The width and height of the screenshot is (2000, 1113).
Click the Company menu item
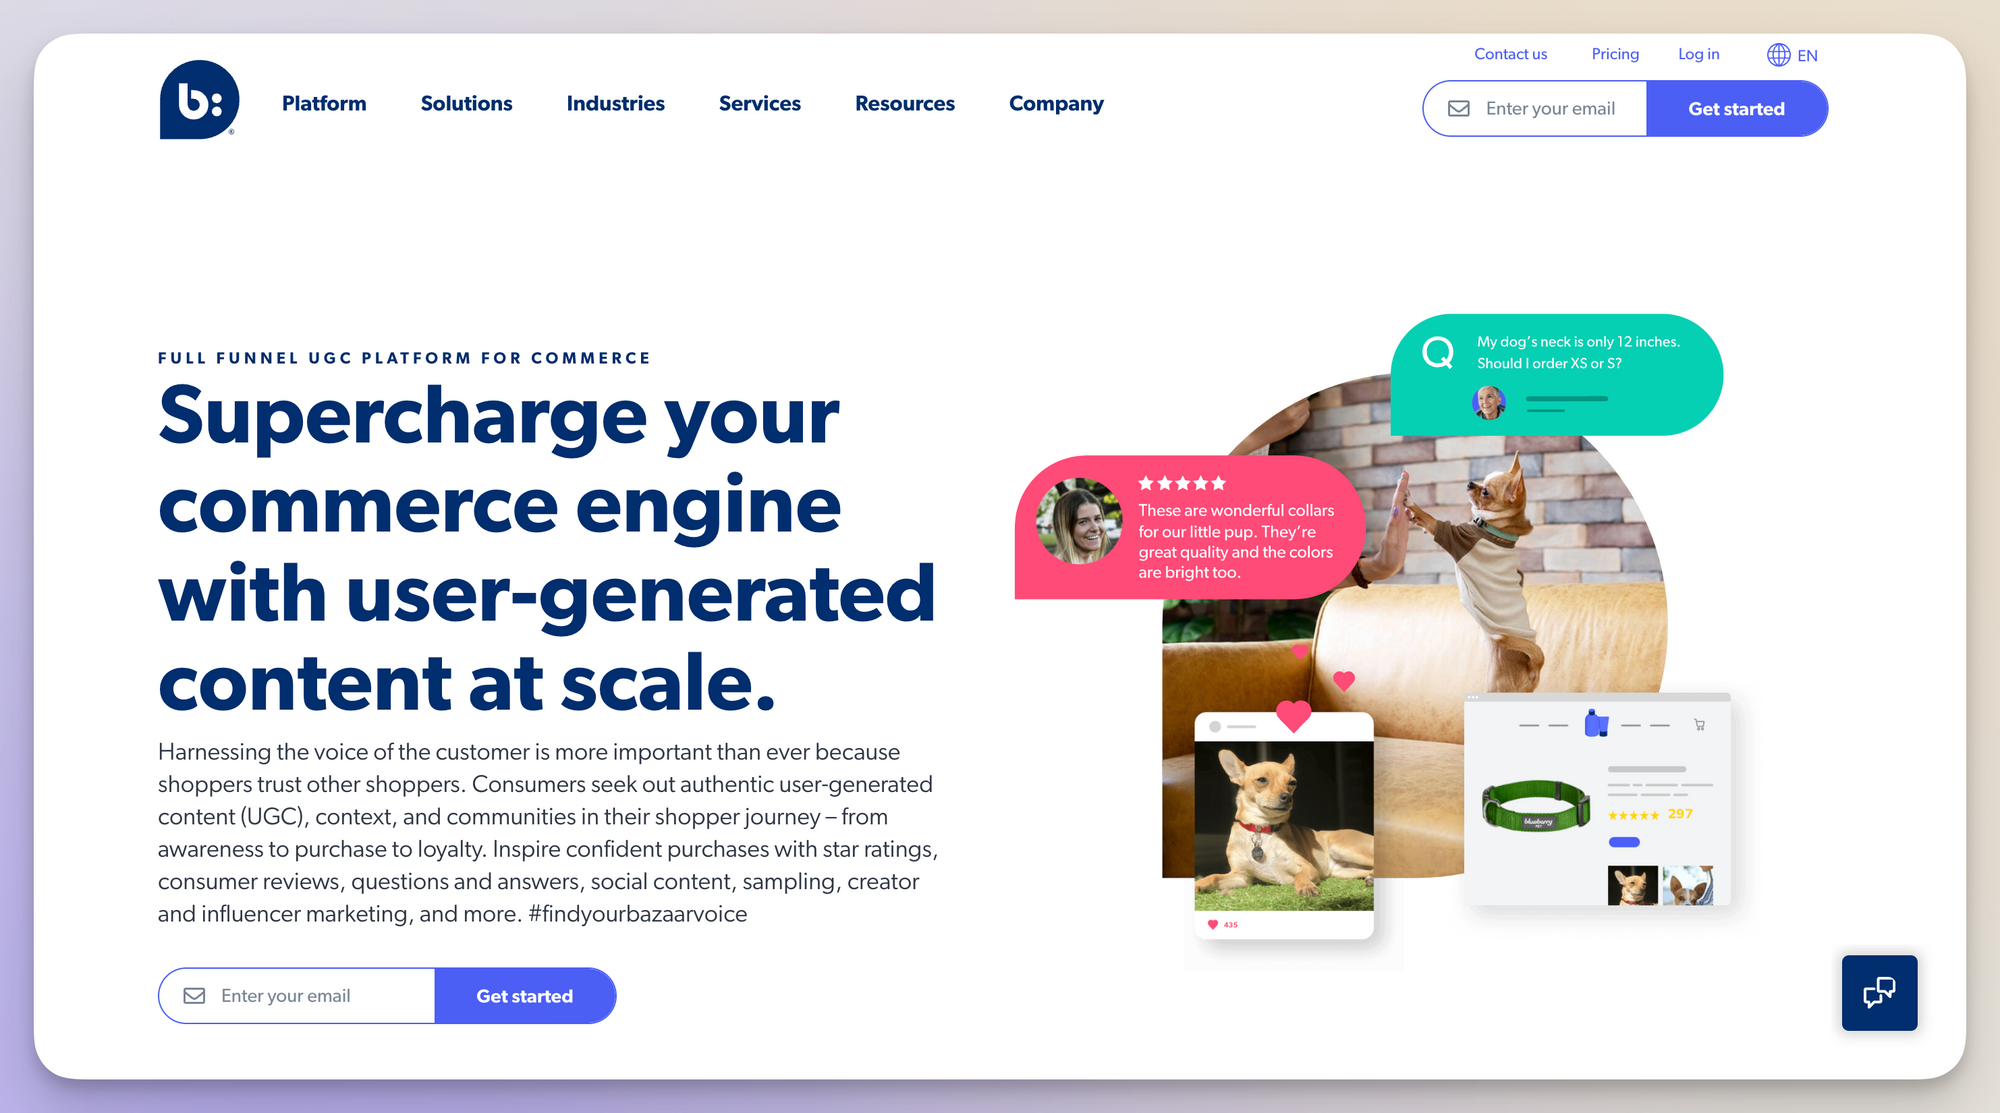1056,103
